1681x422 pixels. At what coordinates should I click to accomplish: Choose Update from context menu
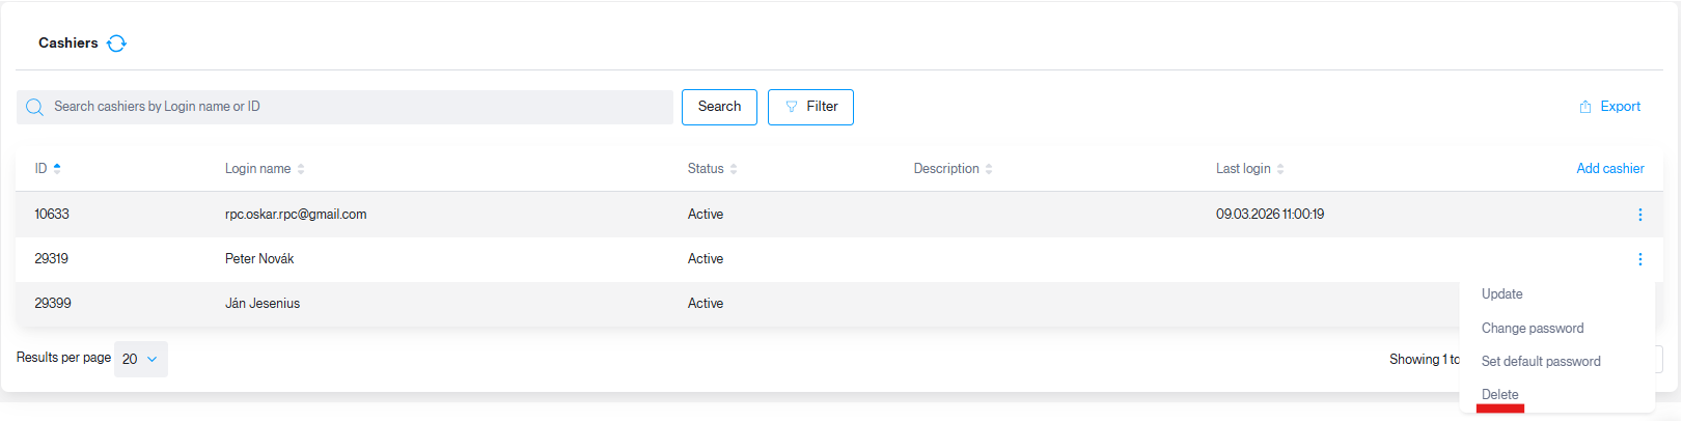(1502, 294)
